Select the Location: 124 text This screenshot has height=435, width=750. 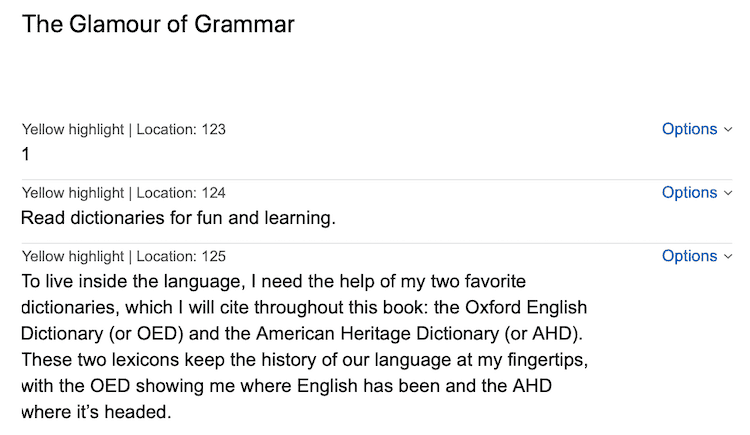(x=181, y=193)
